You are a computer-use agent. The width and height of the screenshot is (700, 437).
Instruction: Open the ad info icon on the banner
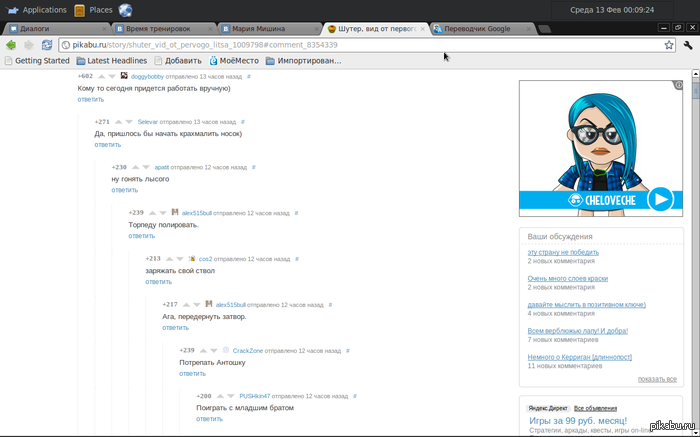pos(679,85)
